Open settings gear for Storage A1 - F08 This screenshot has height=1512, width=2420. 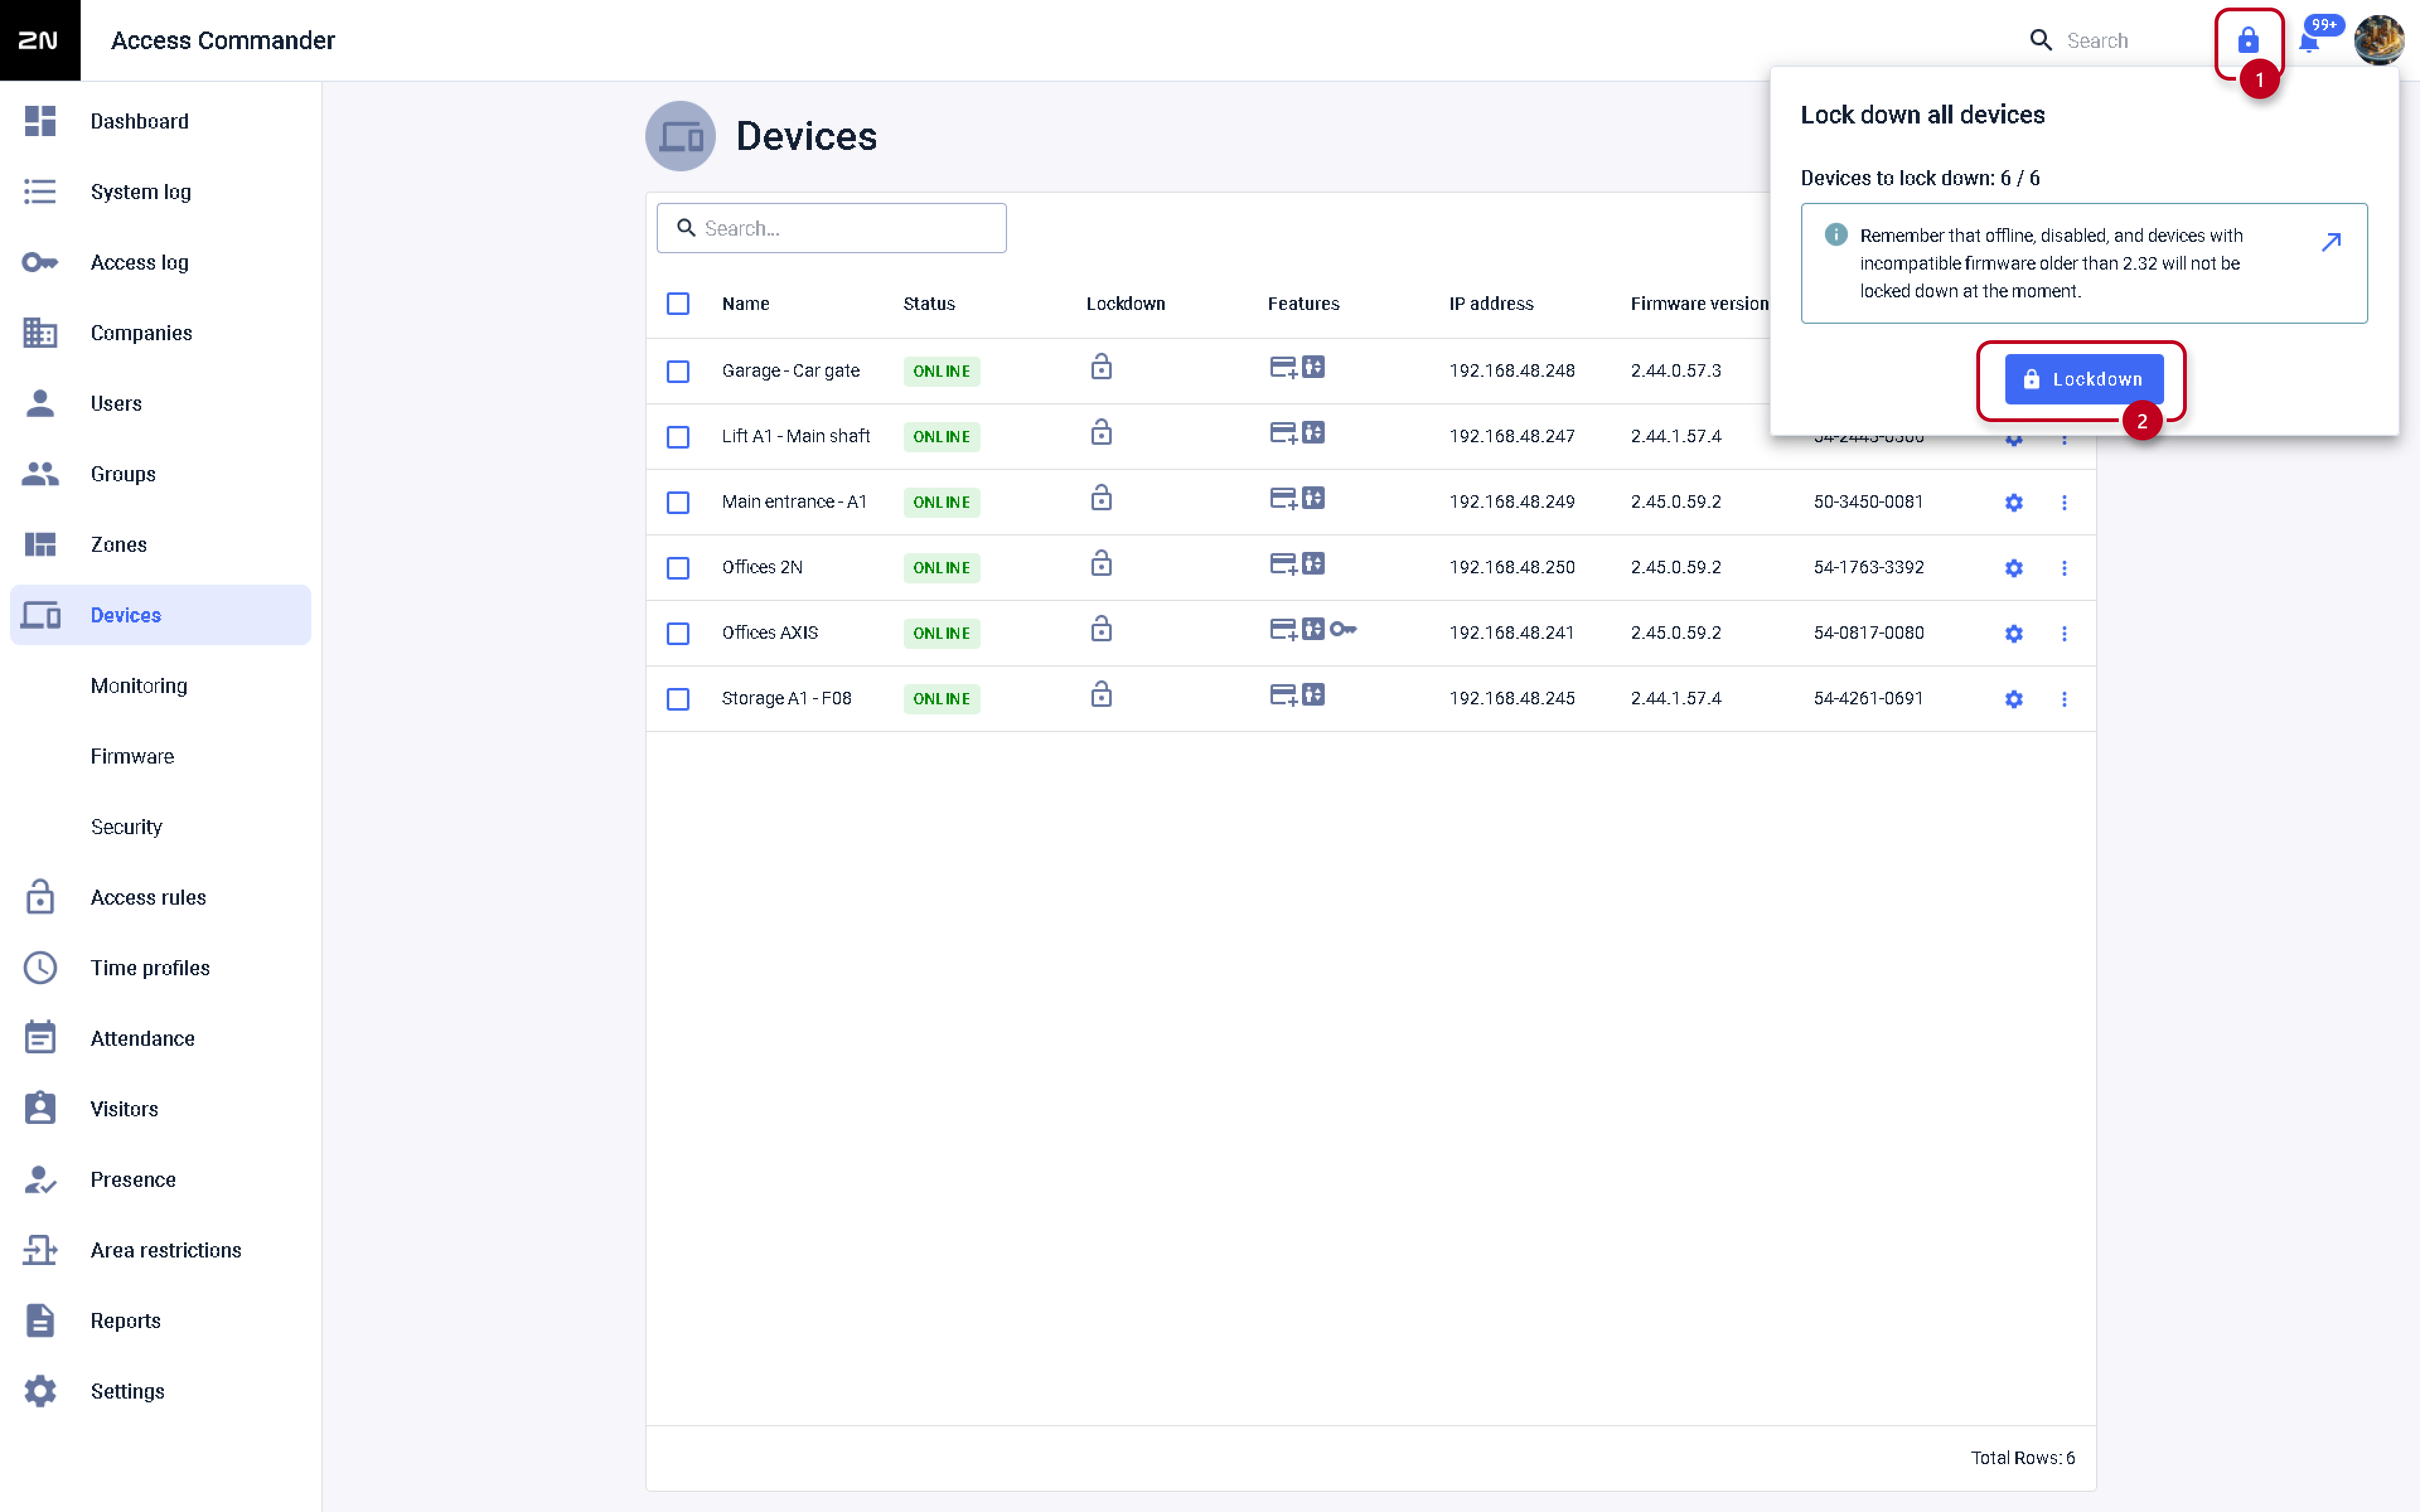[x=2013, y=699]
